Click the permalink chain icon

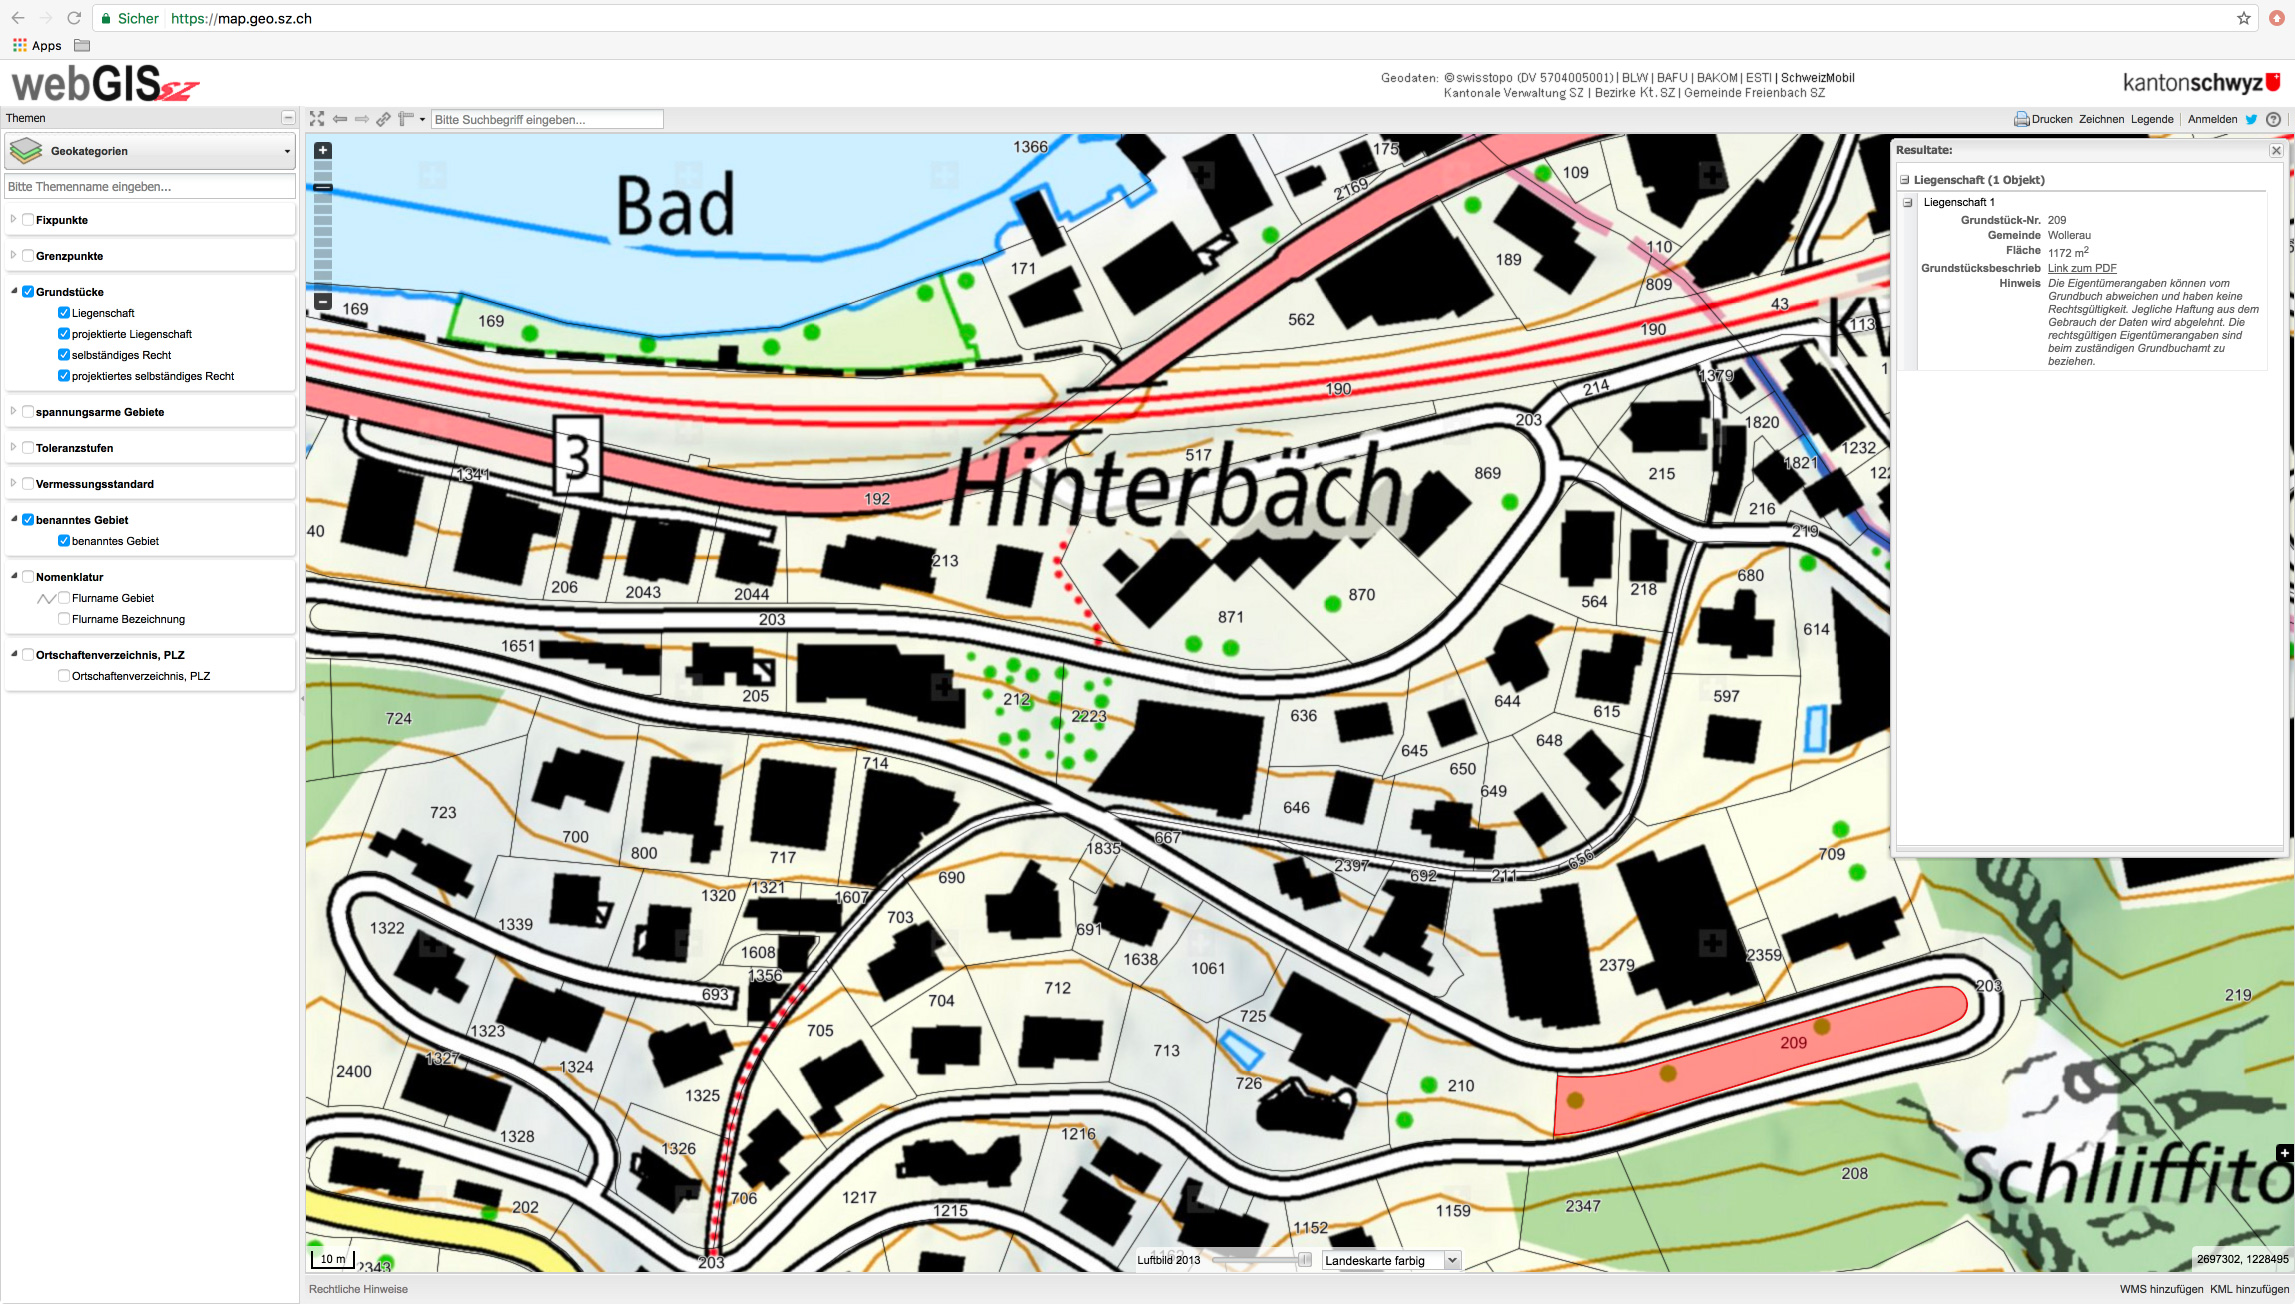click(383, 119)
